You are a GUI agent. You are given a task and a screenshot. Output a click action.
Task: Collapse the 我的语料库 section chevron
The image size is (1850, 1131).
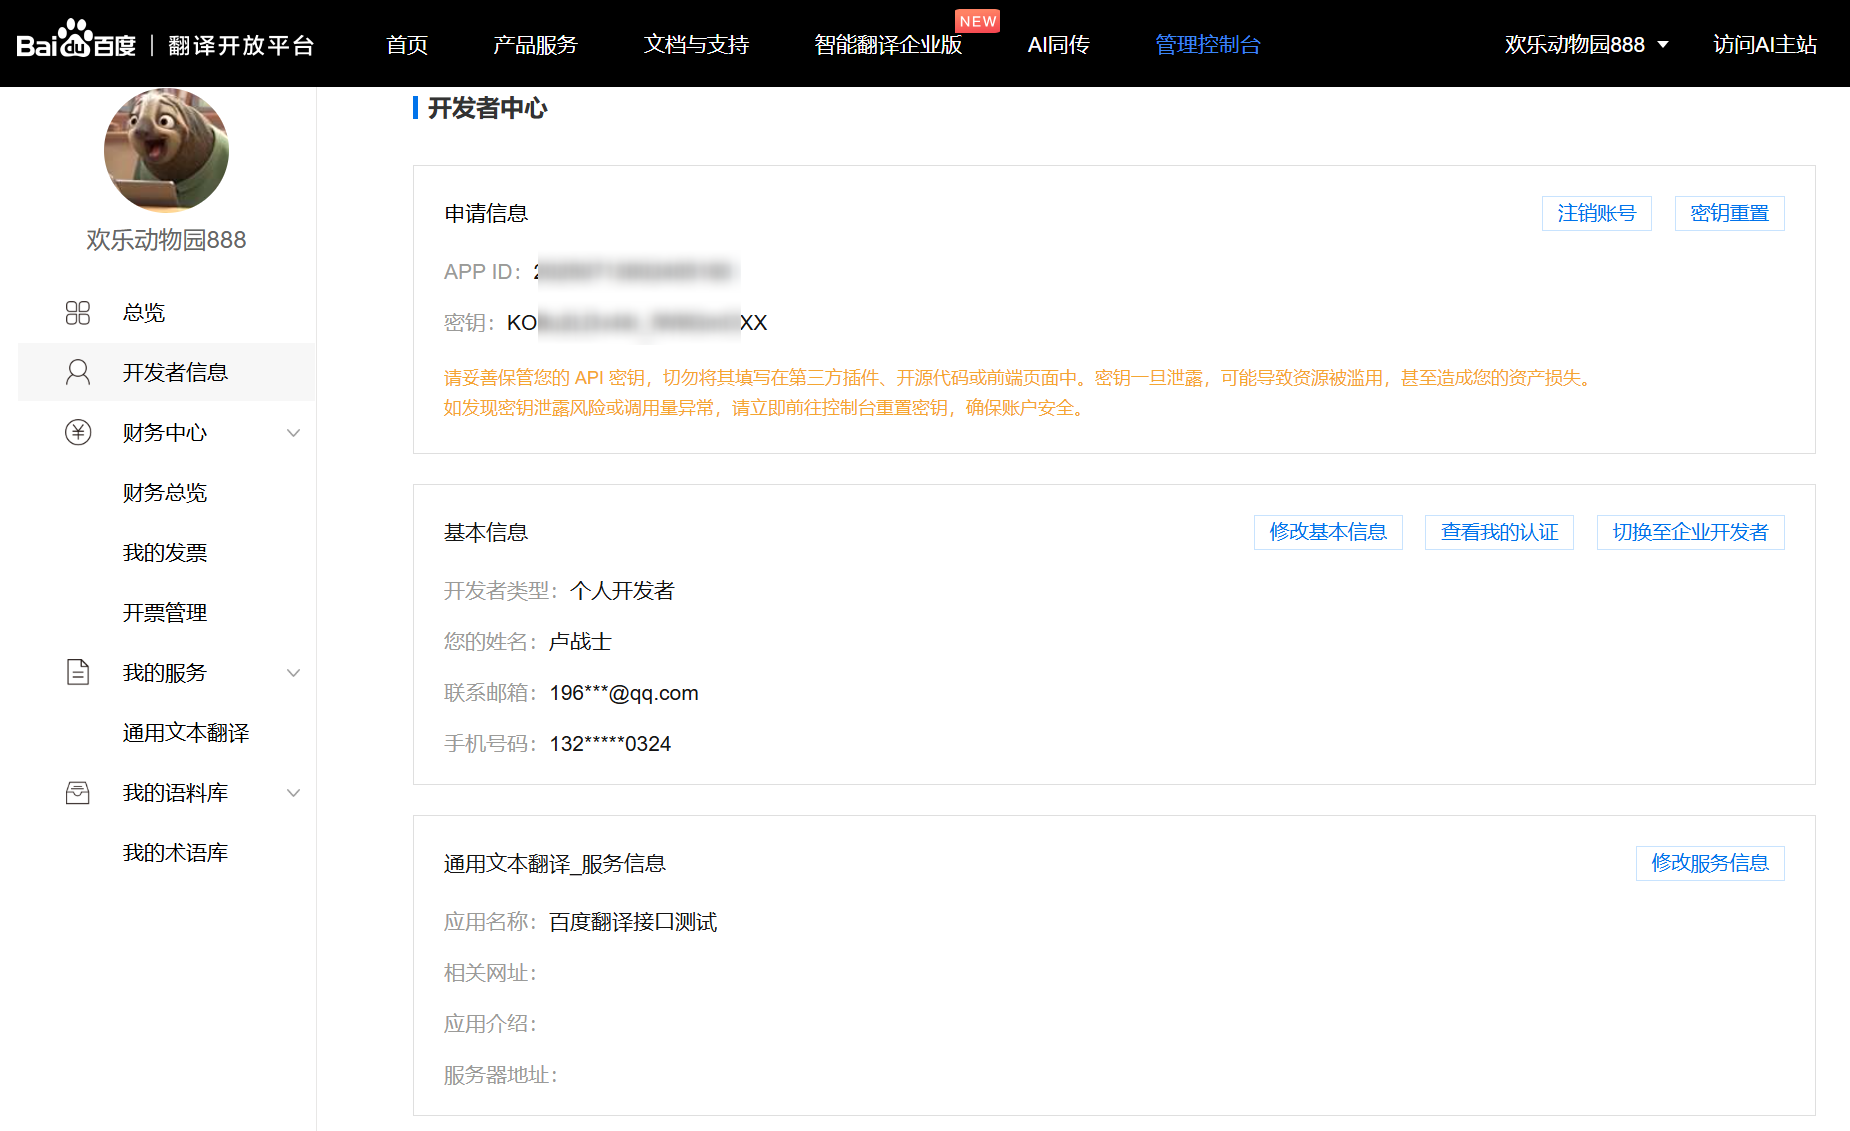click(293, 793)
